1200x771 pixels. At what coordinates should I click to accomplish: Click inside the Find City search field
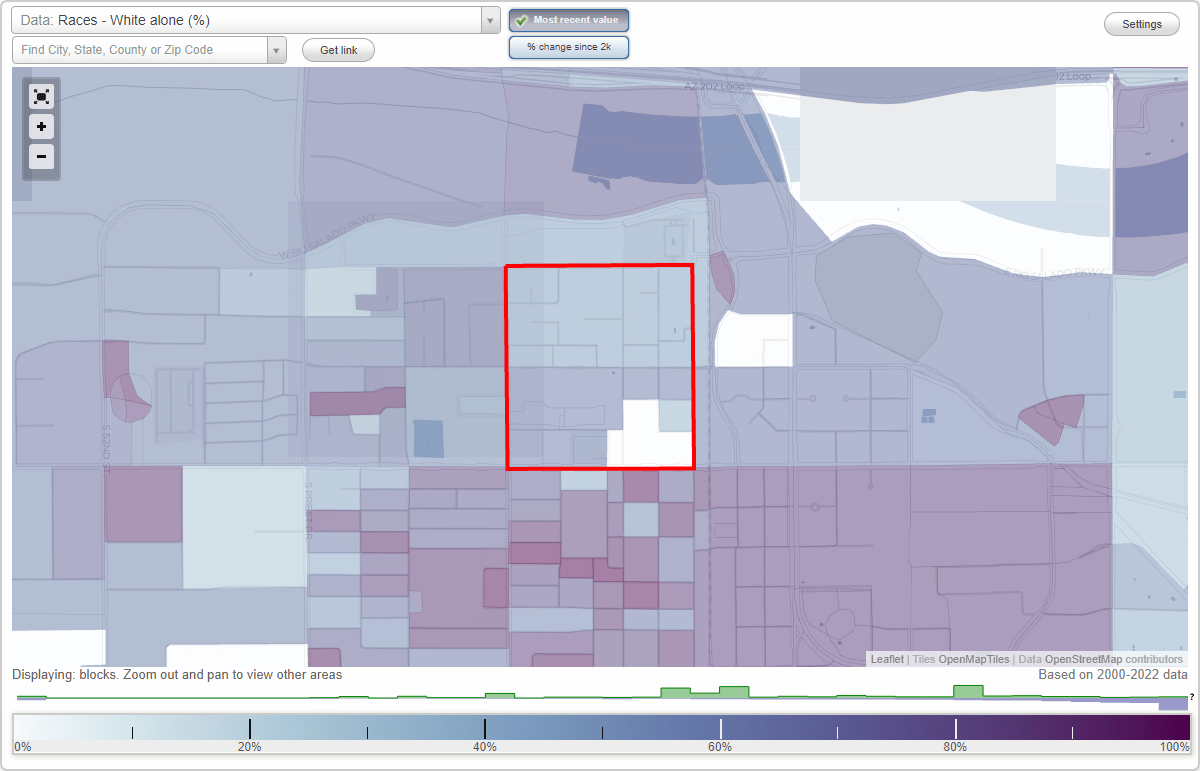tap(140, 48)
